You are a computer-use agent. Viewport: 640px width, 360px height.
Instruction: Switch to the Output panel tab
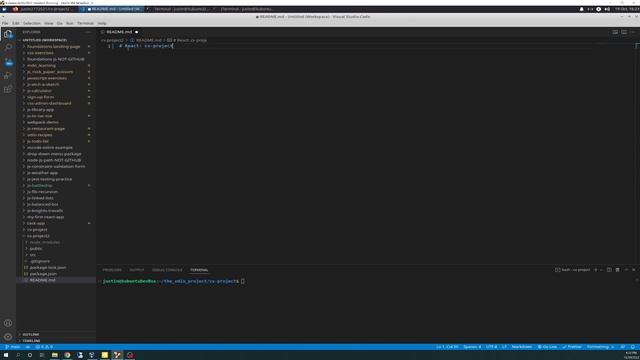tap(137, 270)
